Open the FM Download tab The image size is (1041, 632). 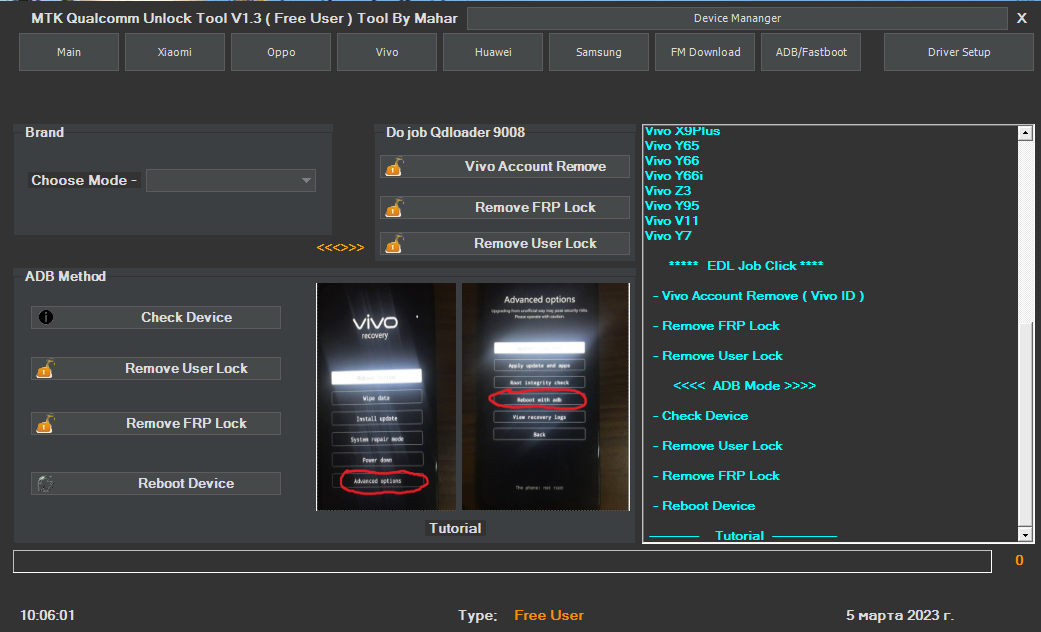pos(705,52)
